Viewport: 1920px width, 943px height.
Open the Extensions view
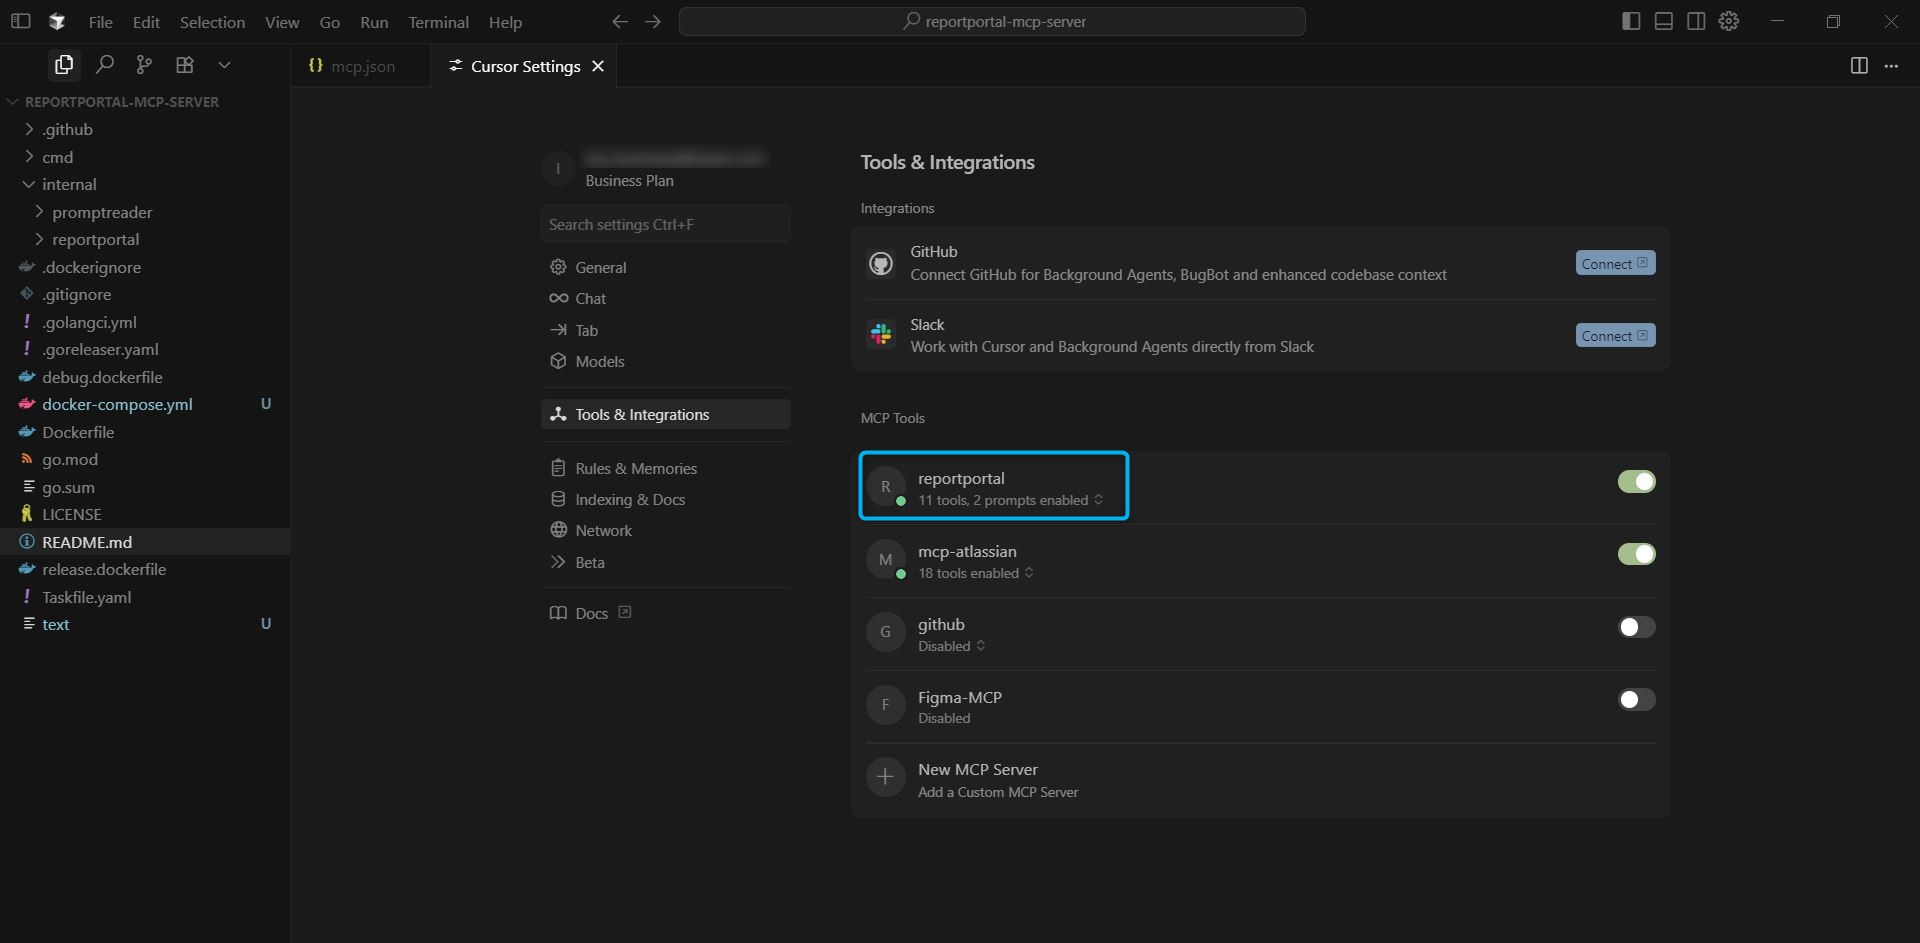pyautogui.click(x=184, y=64)
